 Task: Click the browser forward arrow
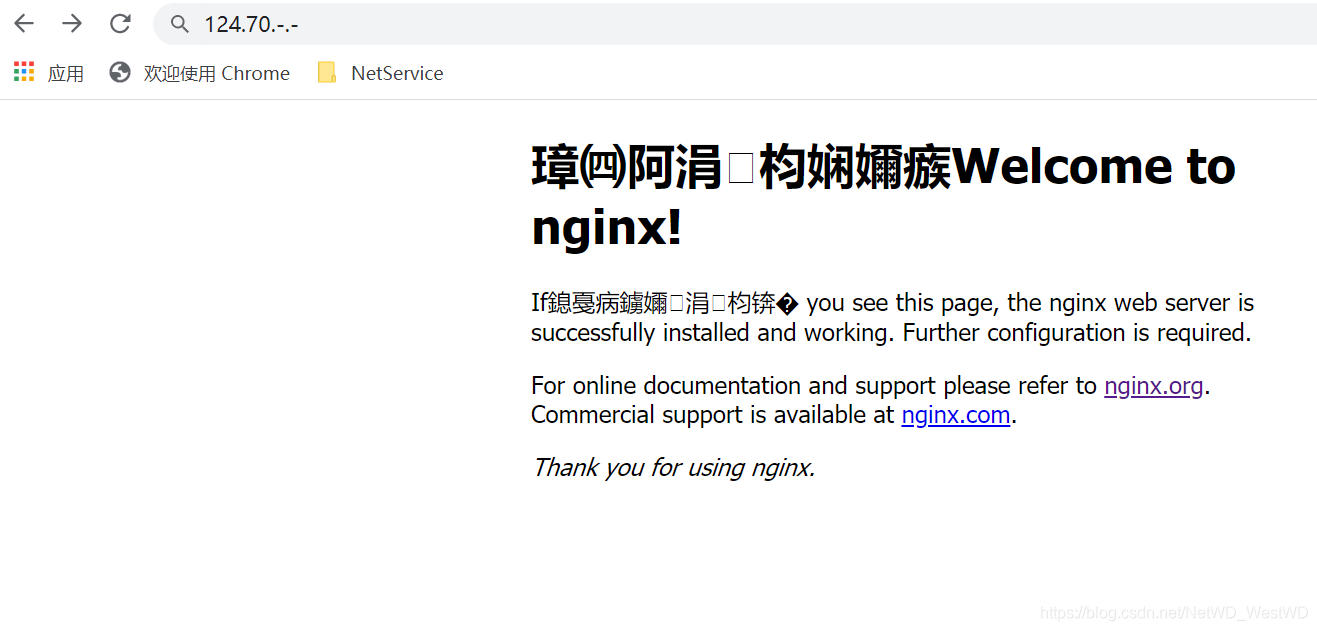(72, 23)
